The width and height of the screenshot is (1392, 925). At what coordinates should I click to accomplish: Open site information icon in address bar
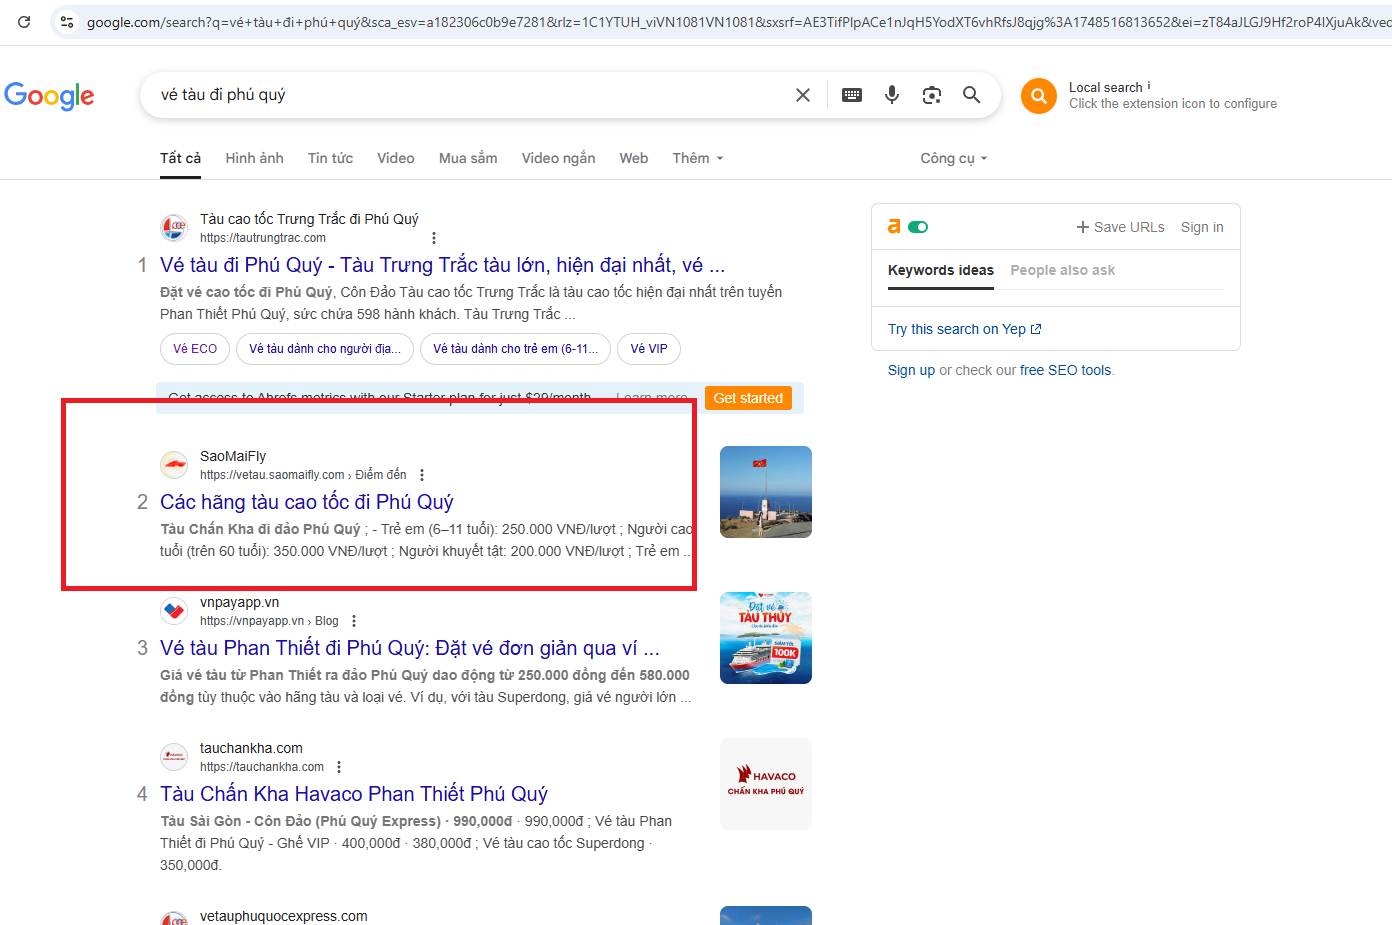[66, 21]
